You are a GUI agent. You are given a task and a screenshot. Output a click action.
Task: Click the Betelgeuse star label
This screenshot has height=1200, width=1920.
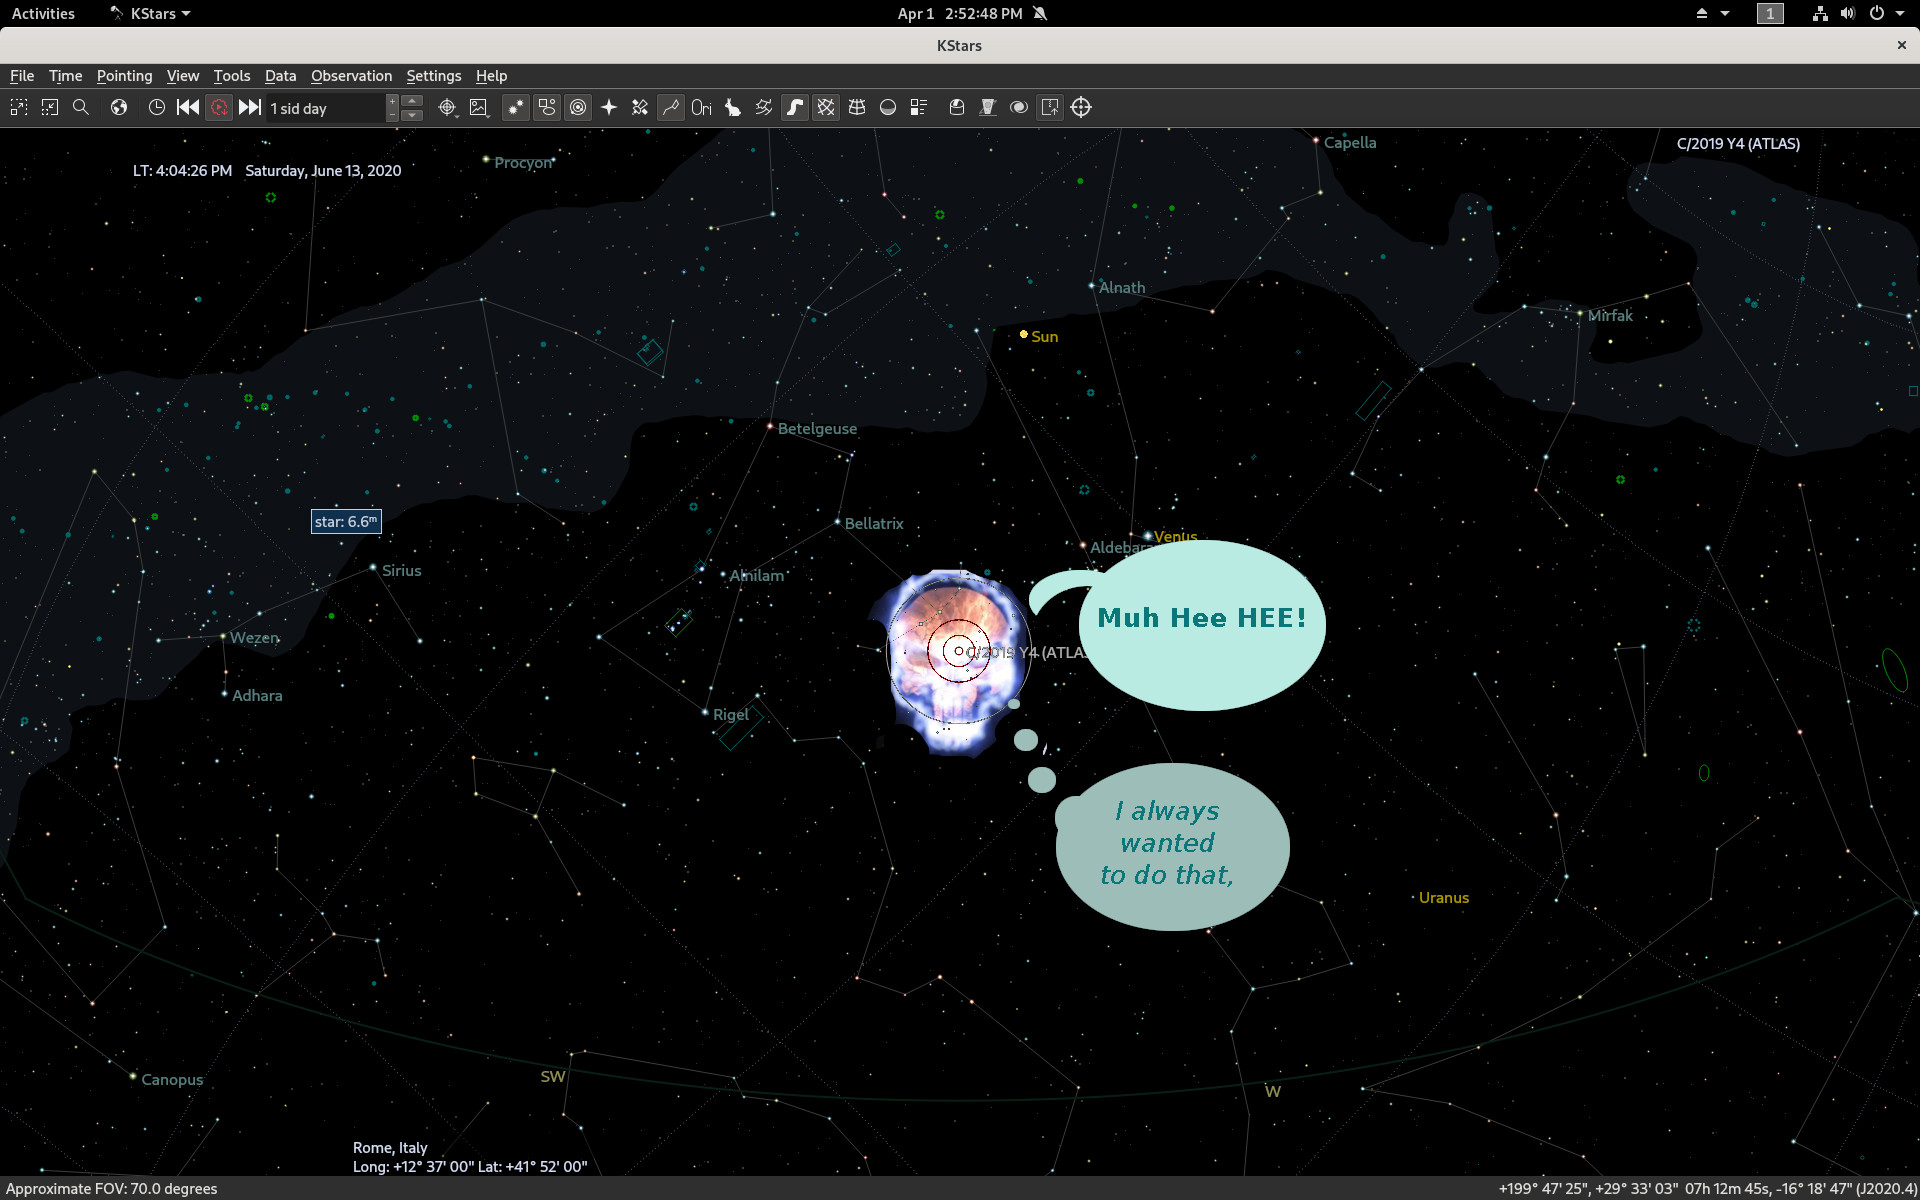coord(817,428)
